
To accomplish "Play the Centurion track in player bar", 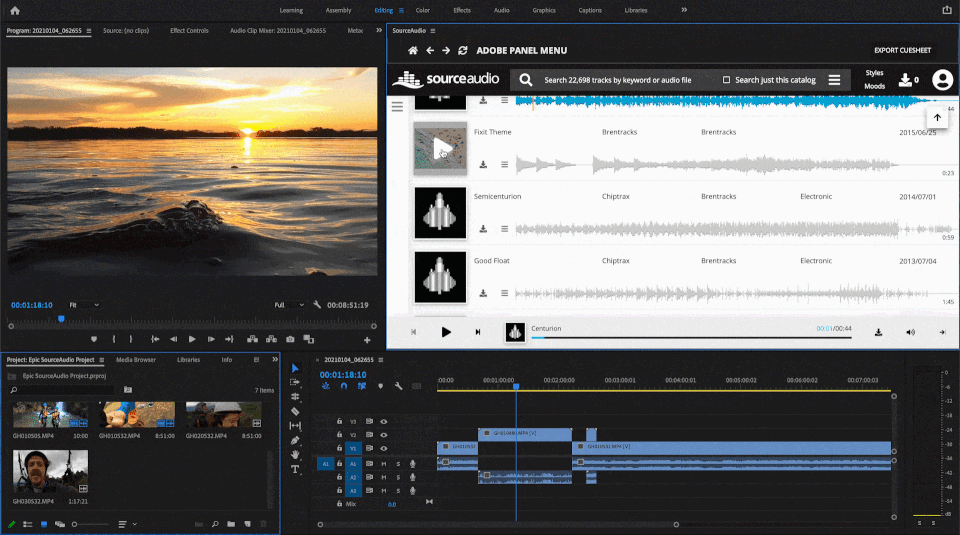I will (446, 332).
